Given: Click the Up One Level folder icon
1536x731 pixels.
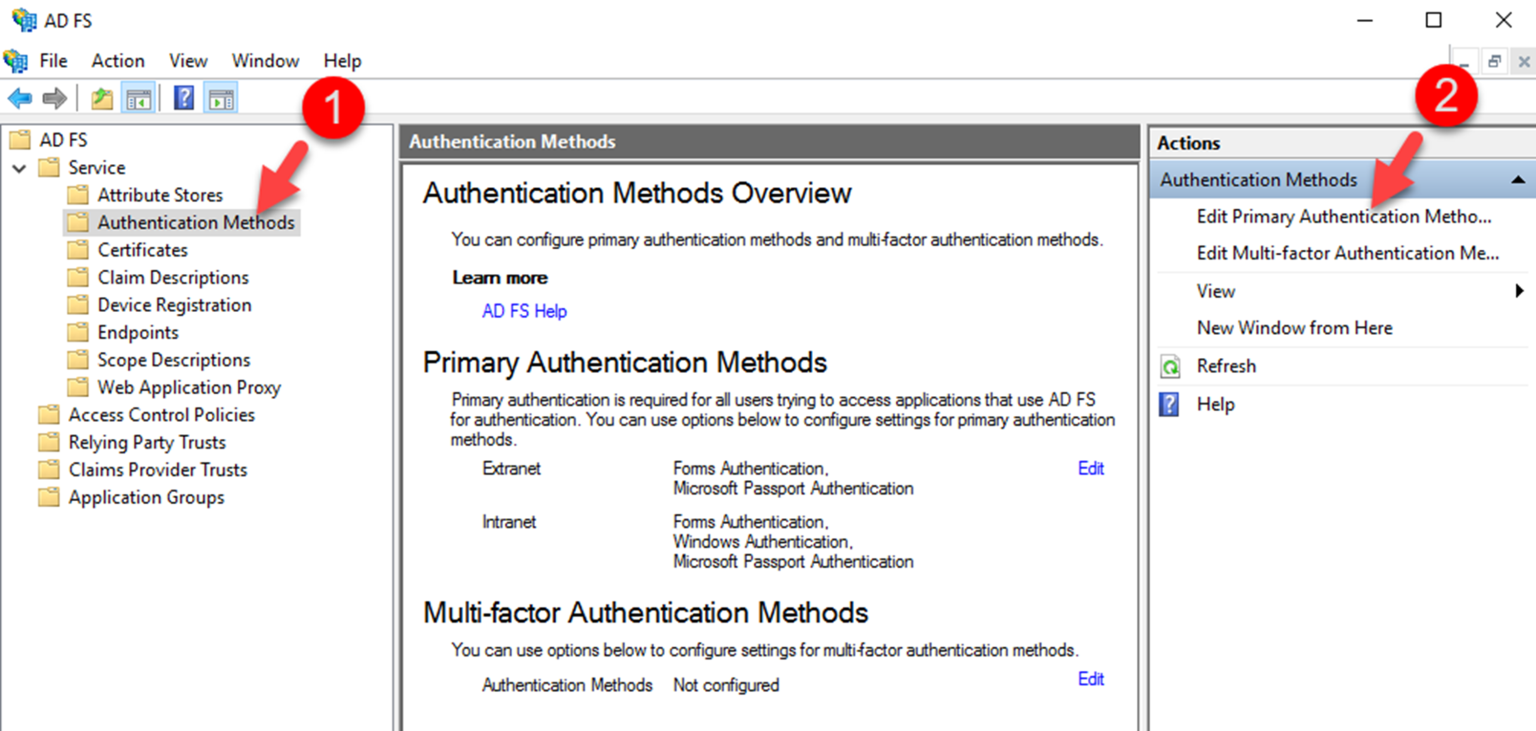Looking at the screenshot, I should coord(100,97).
